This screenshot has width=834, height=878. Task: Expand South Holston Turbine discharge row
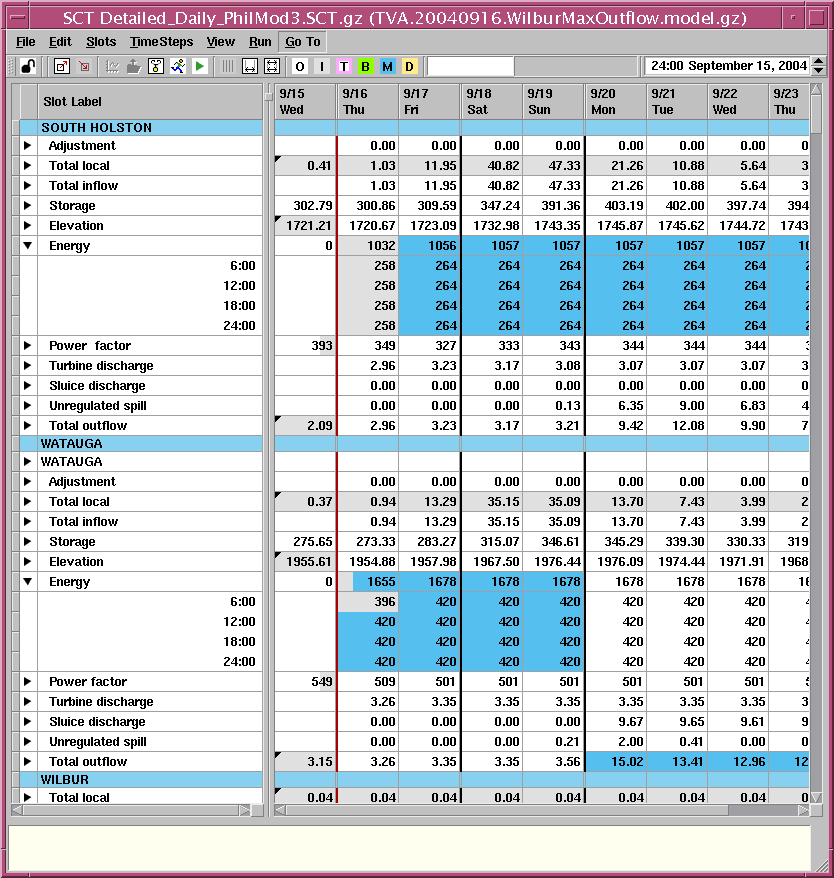pyautogui.click(x=27, y=366)
